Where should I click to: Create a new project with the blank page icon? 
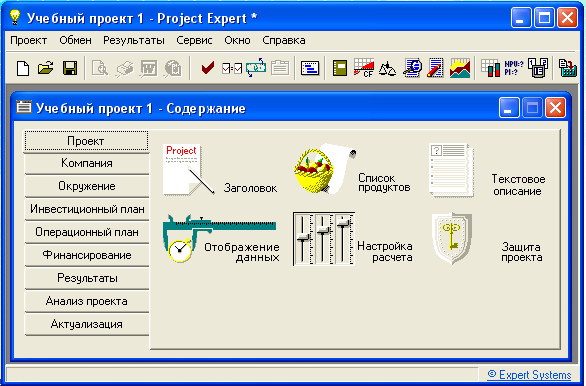click(23, 68)
